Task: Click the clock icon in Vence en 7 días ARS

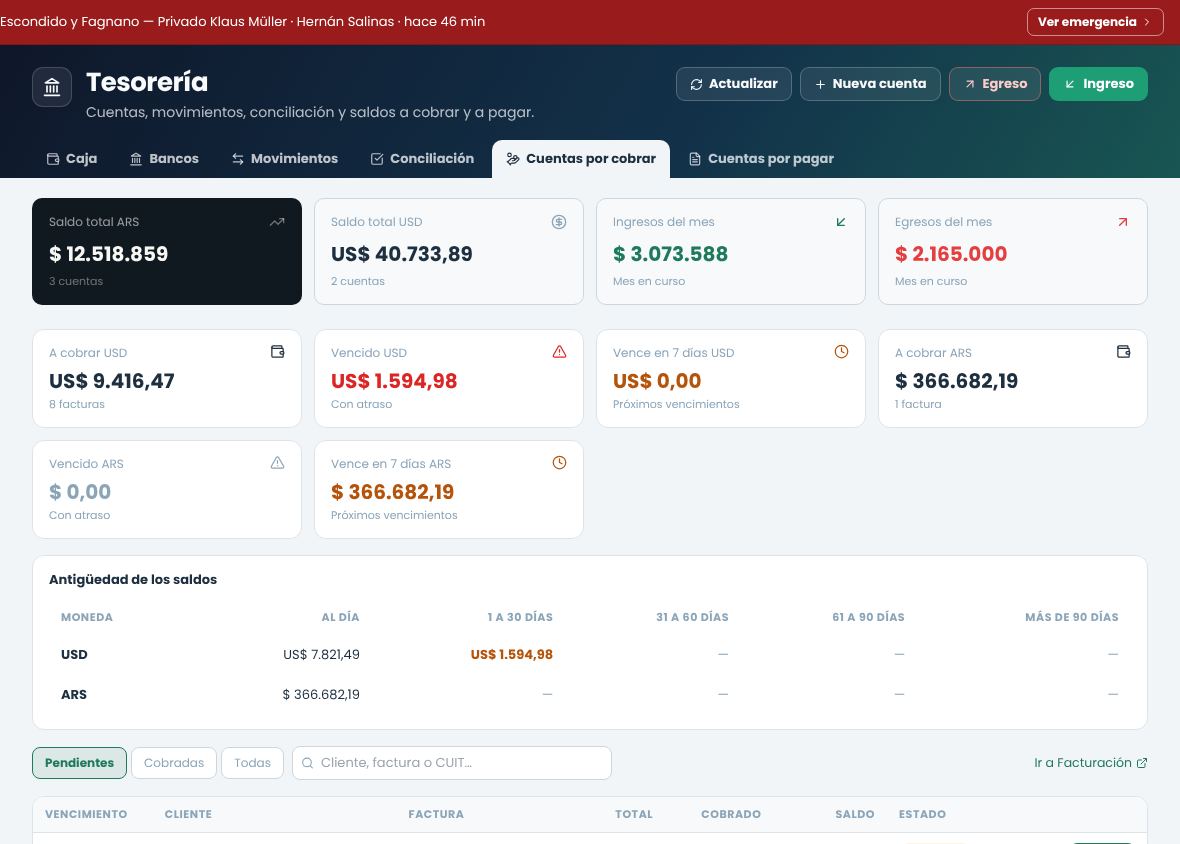Action: click(559, 463)
